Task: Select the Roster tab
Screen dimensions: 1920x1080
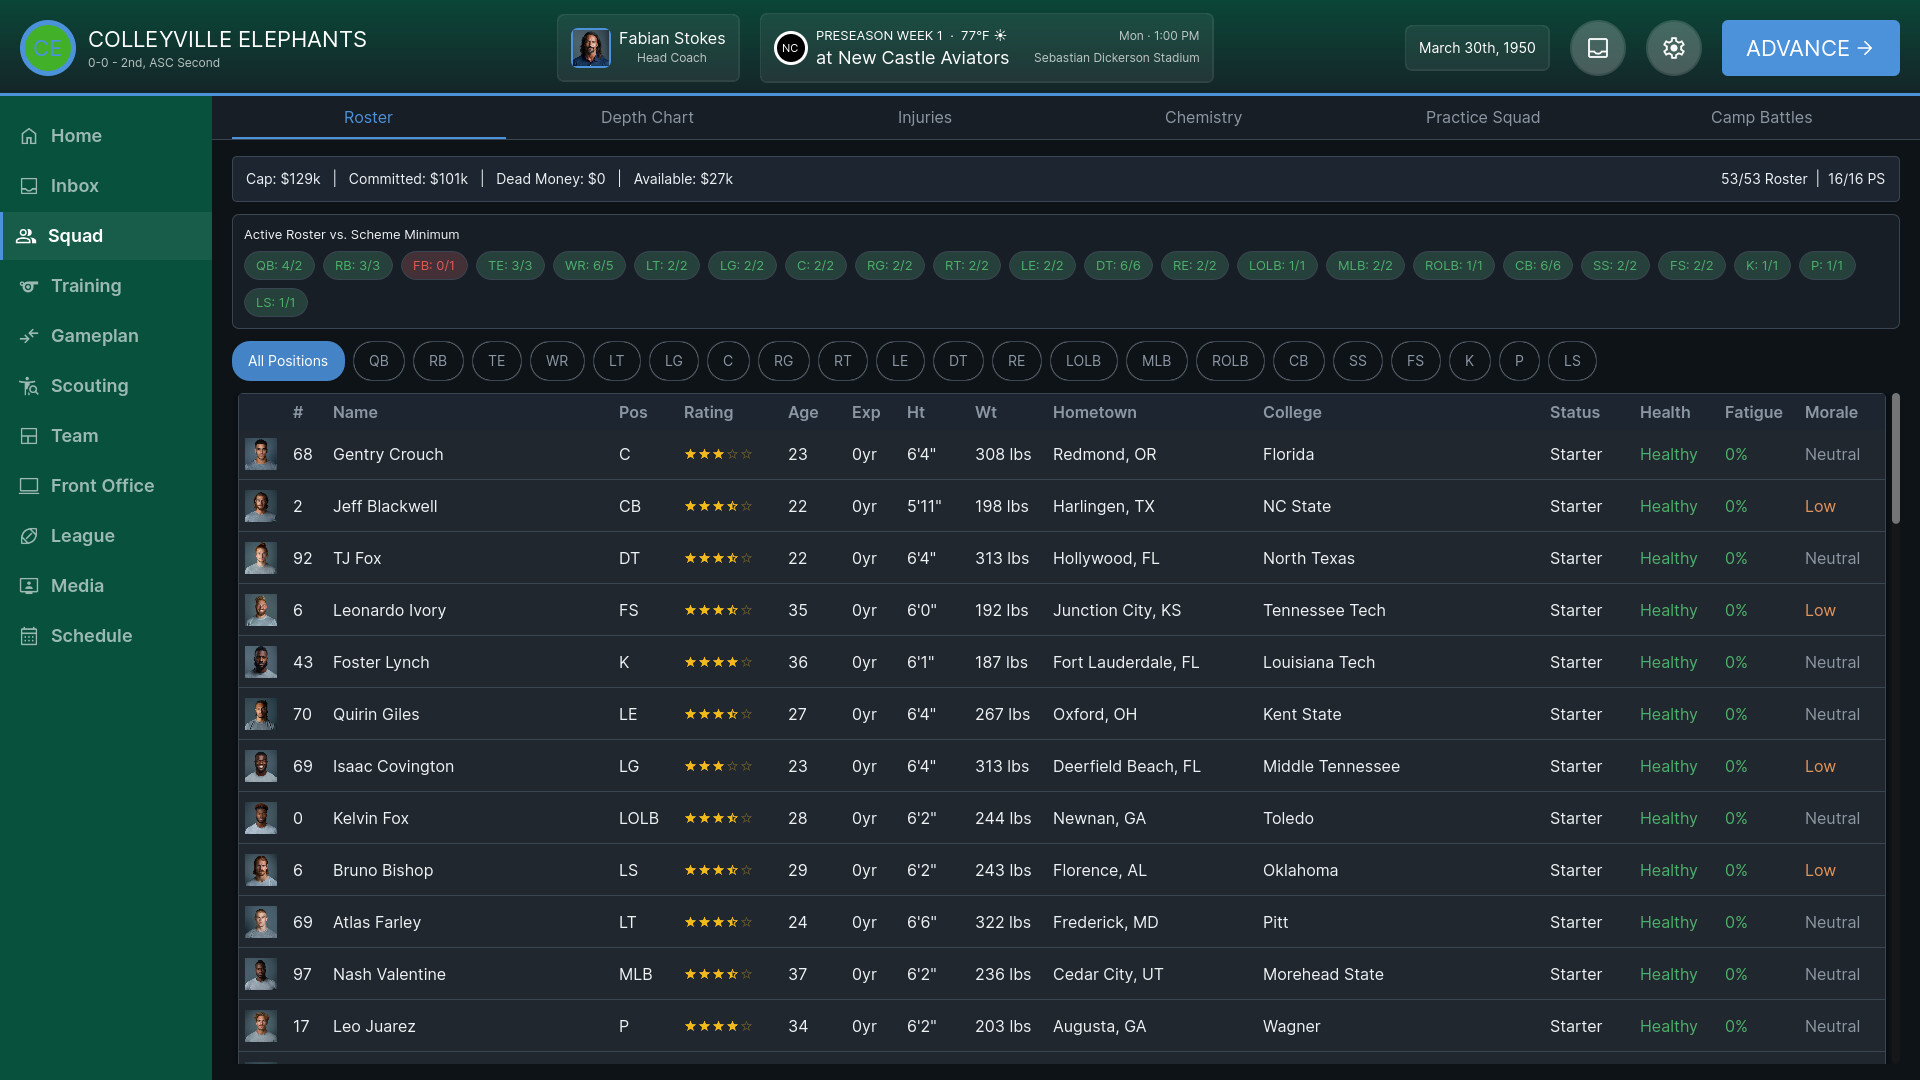Action: 368,117
